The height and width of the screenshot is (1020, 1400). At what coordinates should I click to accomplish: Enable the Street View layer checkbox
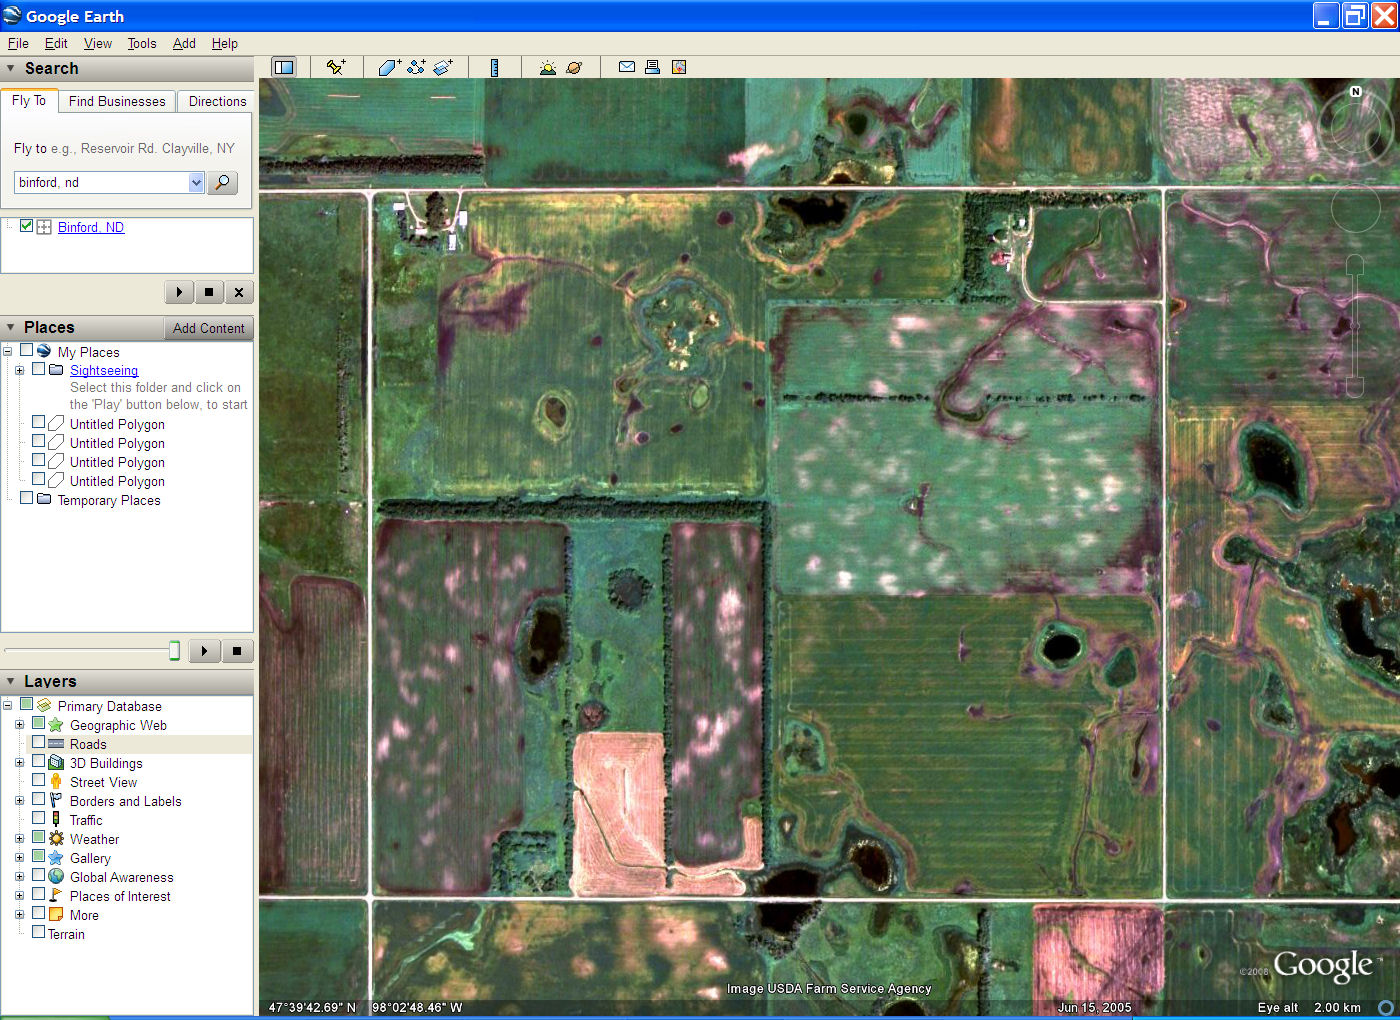(x=38, y=780)
